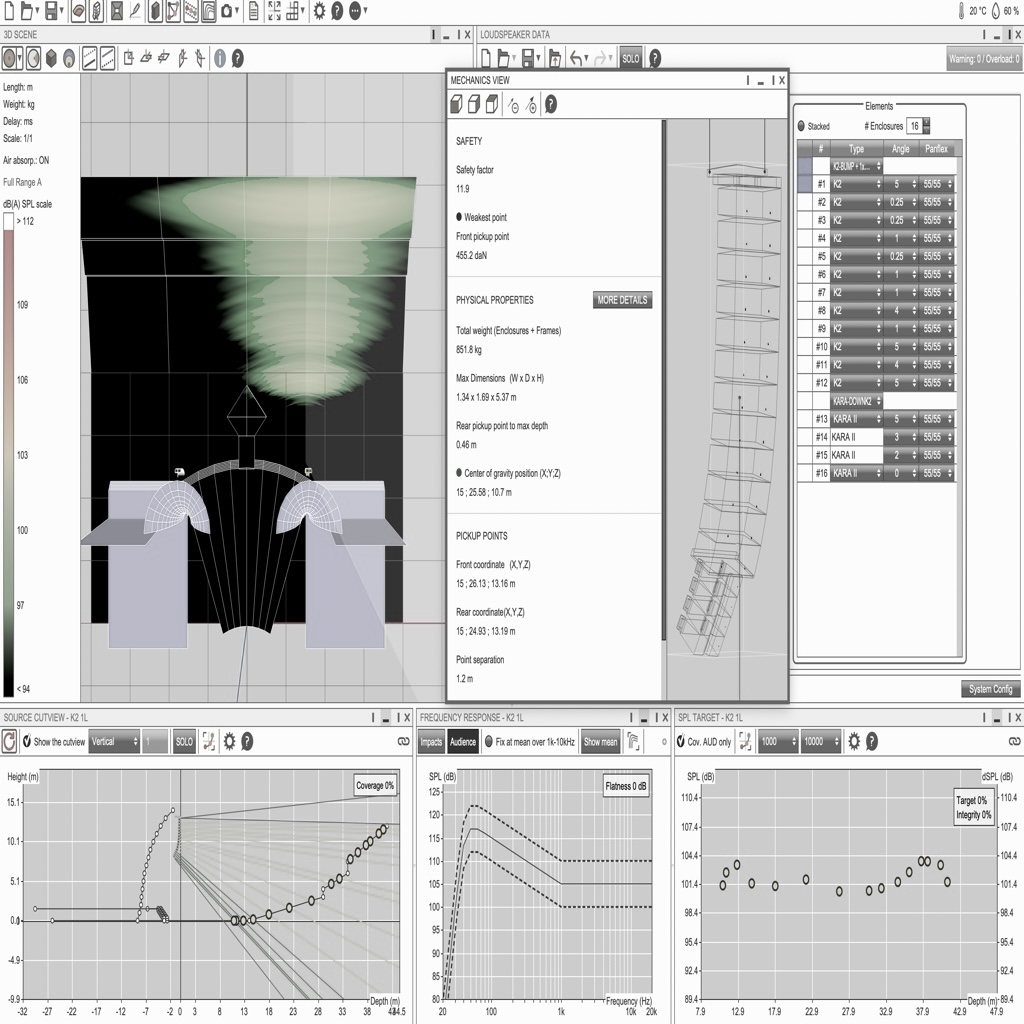Image resolution: width=1024 pixels, height=1024 pixels.
Task: Enable Cov. AUD only checkbox
Action: point(679,741)
